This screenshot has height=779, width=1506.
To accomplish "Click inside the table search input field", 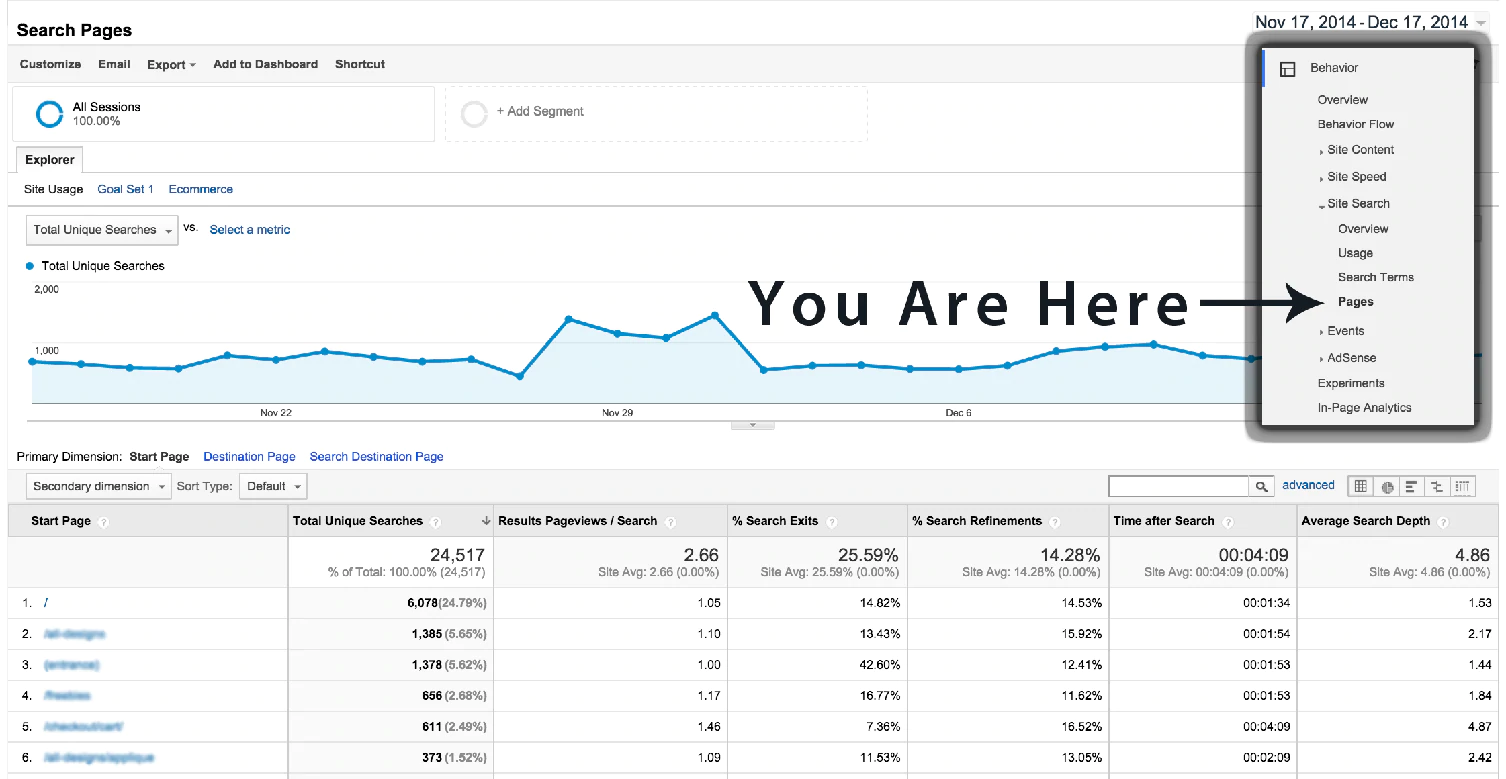I will pyautogui.click(x=1180, y=485).
